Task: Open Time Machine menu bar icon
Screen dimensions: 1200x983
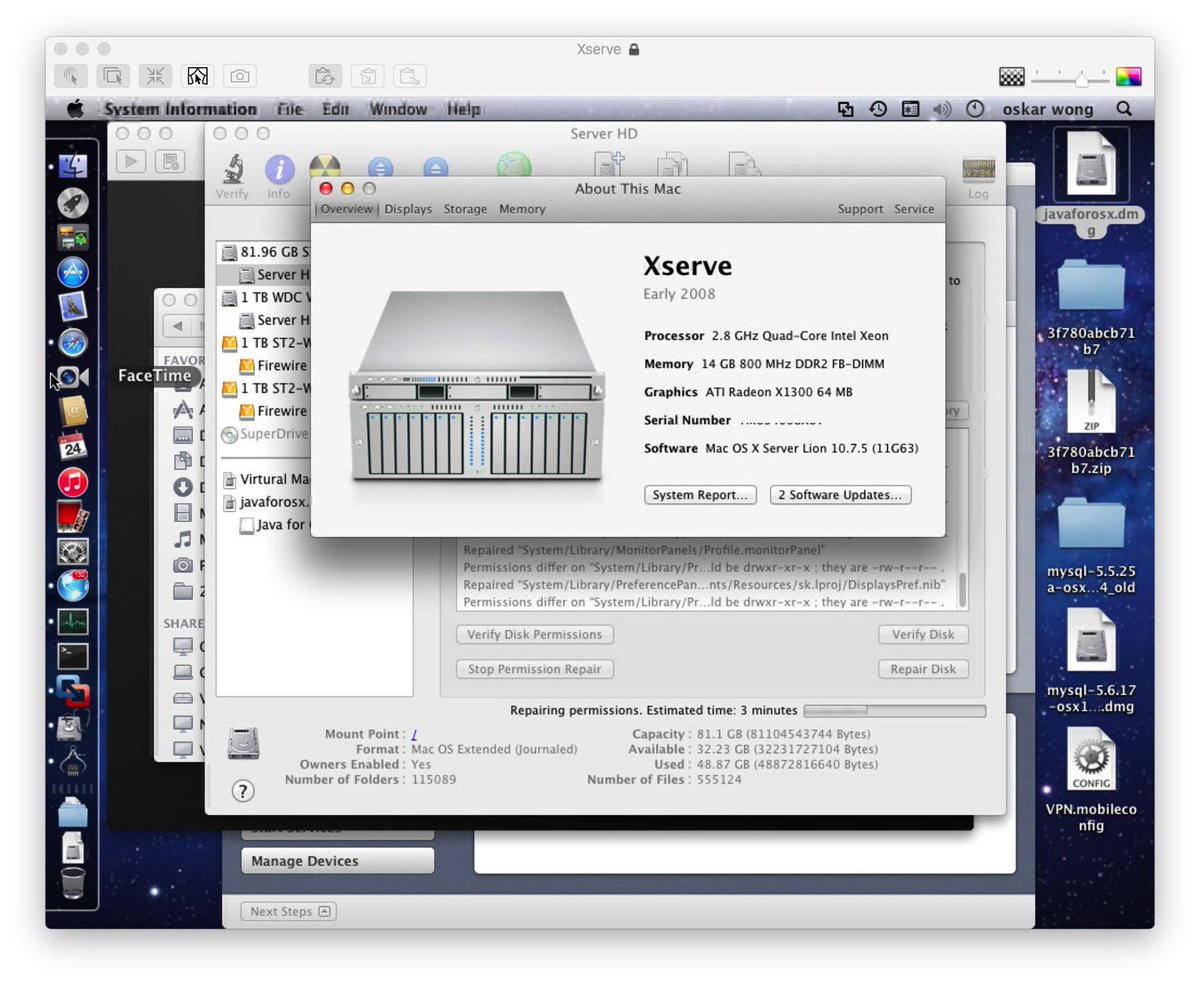Action: [x=877, y=109]
